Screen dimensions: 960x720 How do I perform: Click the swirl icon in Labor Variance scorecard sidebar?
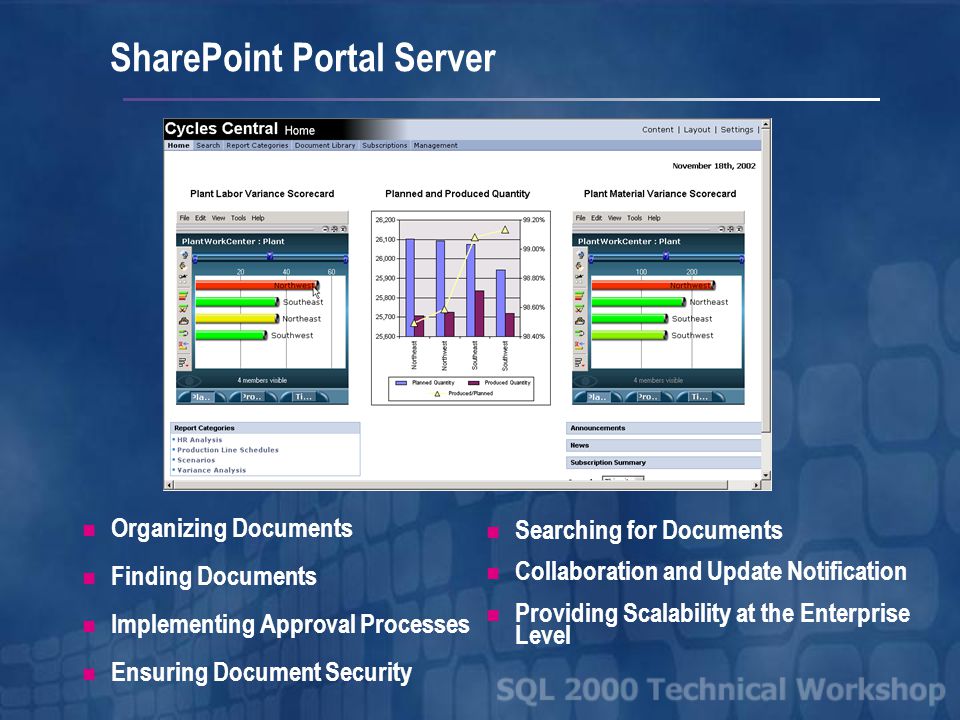(183, 266)
